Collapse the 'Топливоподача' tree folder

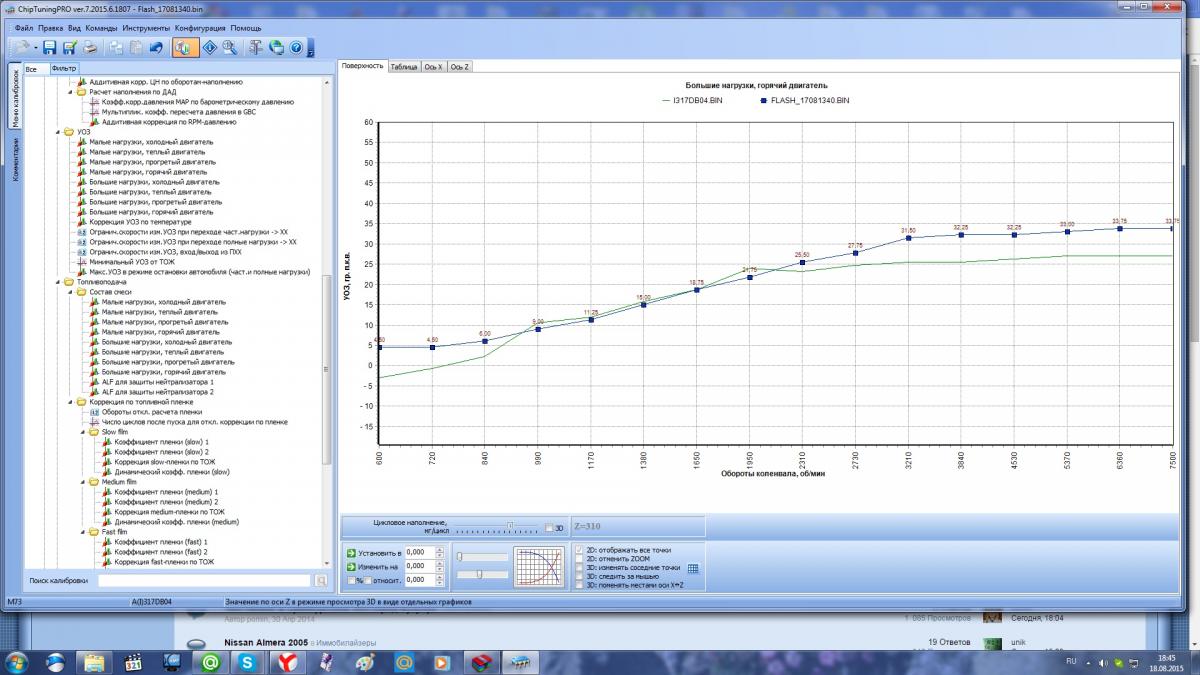click(58, 282)
